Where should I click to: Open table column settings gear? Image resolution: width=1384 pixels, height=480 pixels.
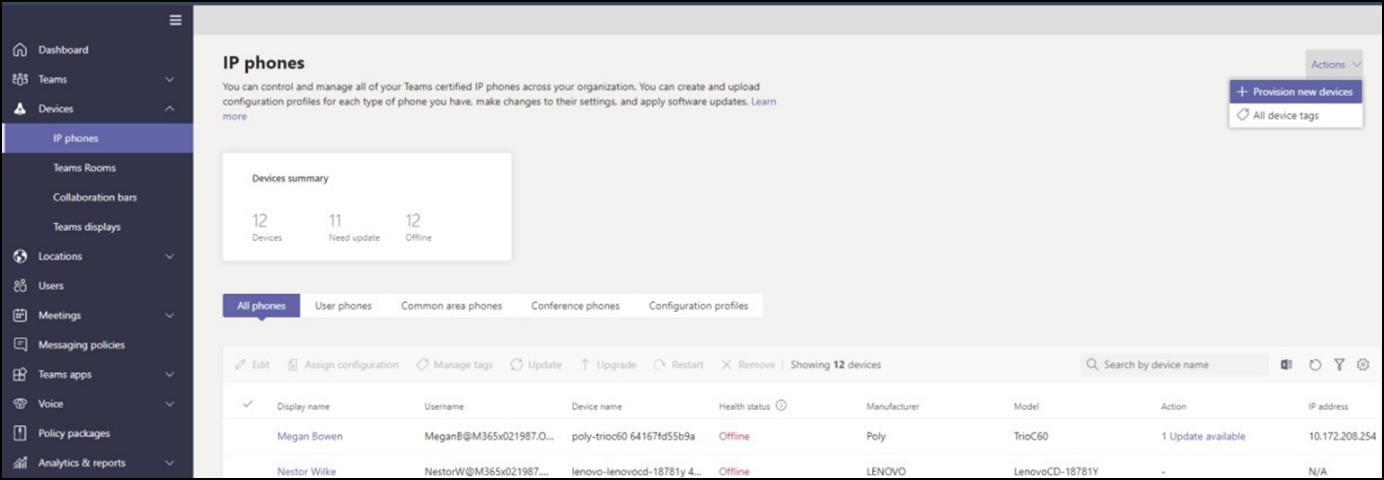1362,365
